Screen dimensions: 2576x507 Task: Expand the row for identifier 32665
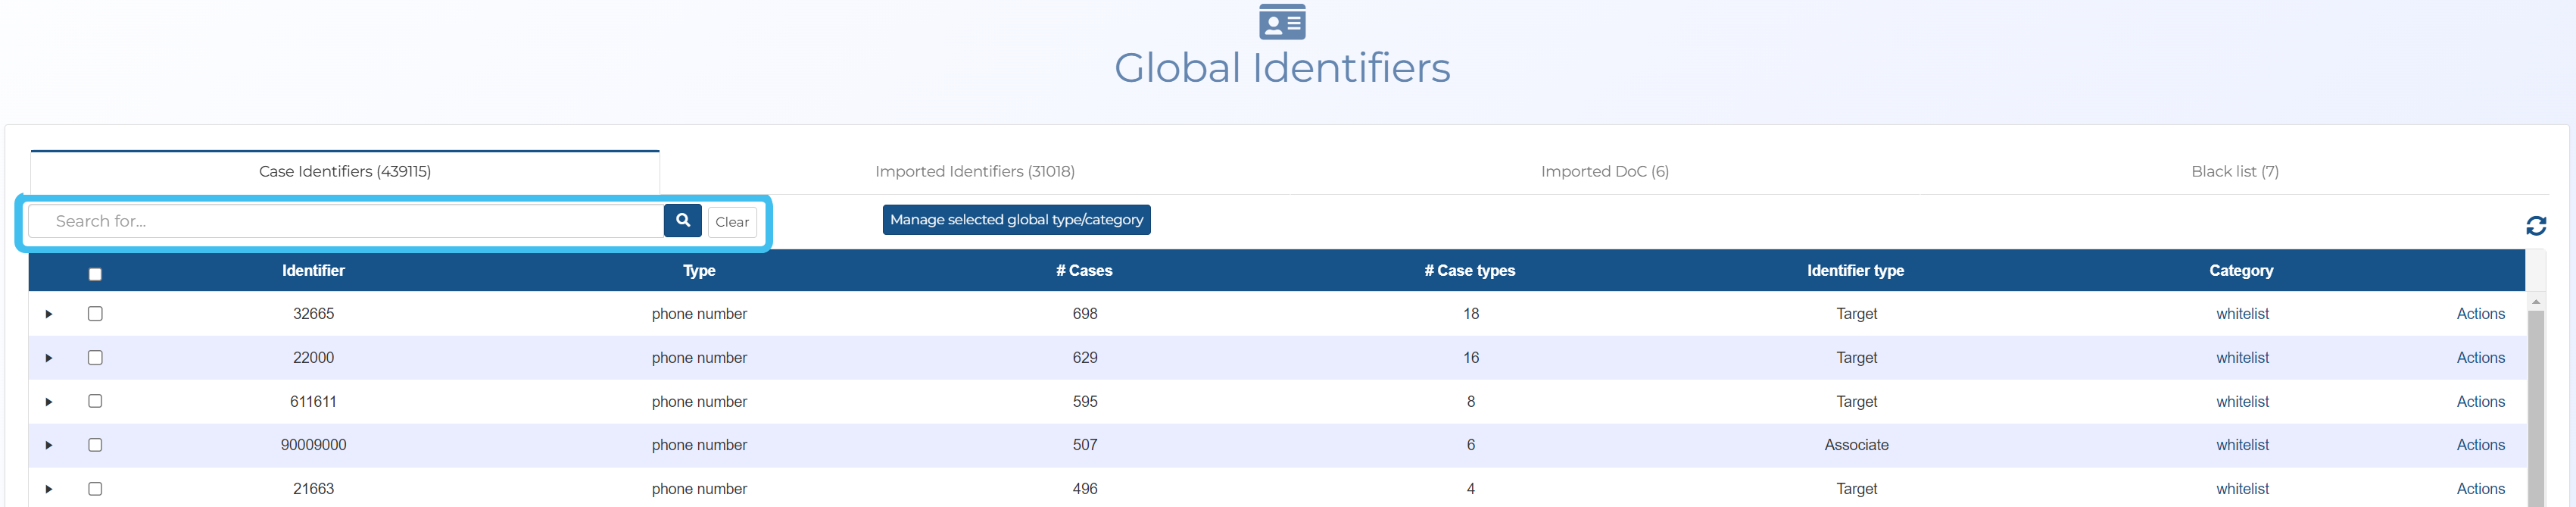[x=48, y=314]
